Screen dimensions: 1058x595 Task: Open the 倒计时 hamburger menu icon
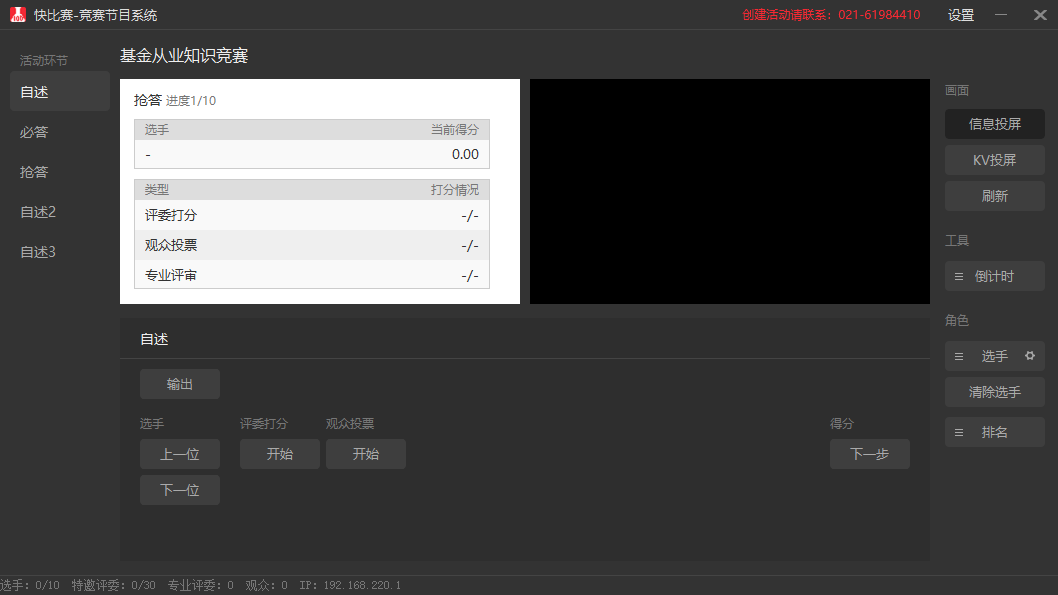(x=959, y=277)
